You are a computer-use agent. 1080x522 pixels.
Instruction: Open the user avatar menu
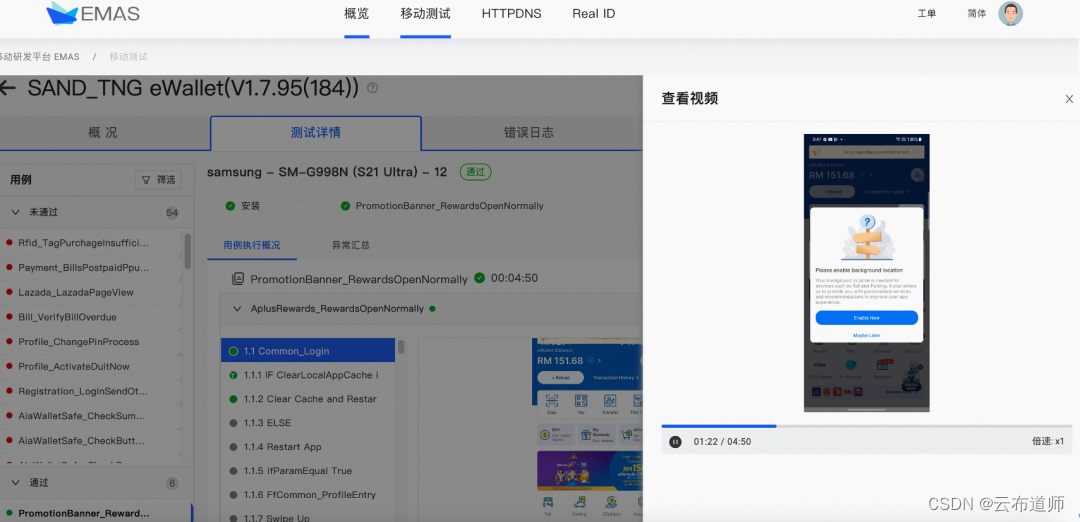pos(1010,13)
